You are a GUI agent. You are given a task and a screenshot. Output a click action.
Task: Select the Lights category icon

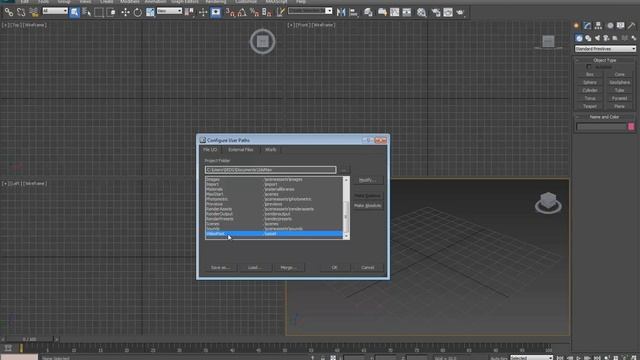(597, 38)
